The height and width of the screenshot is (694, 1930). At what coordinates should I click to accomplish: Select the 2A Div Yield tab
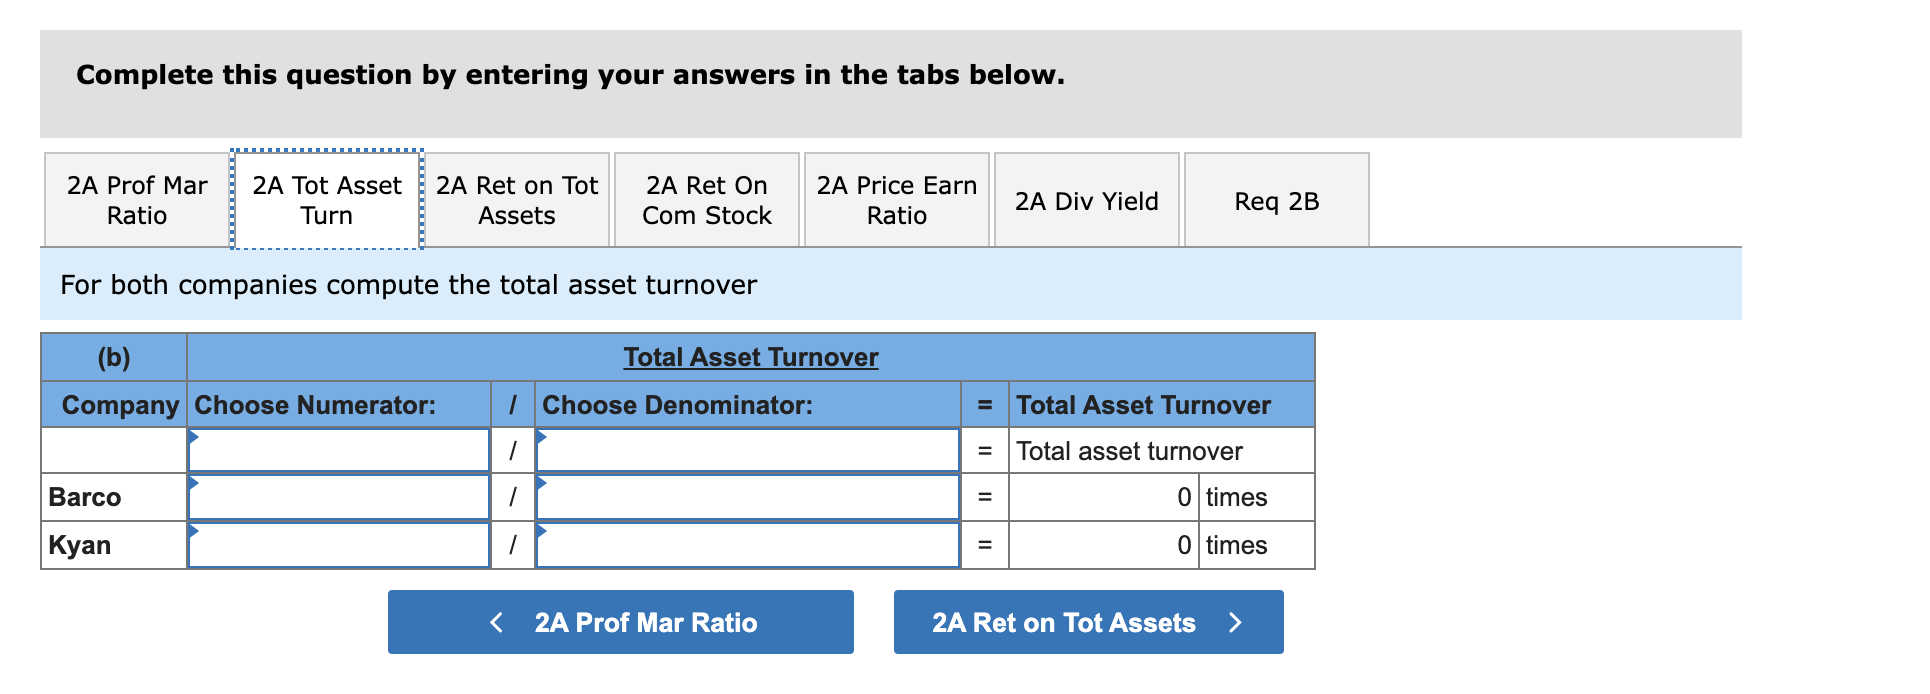pyautogui.click(x=1086, y=199)
